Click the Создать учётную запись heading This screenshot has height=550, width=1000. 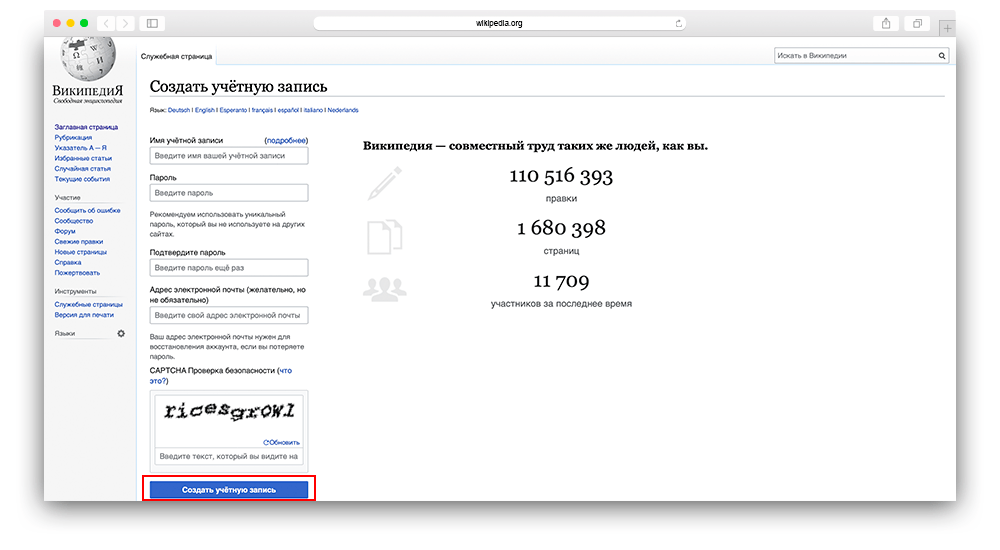tap(239, 87)
